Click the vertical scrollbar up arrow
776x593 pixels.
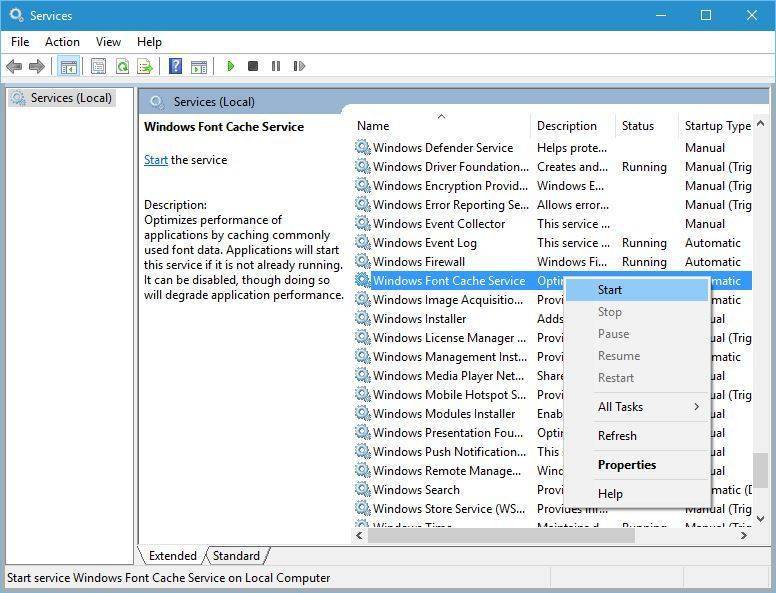[x=761, y=123]
